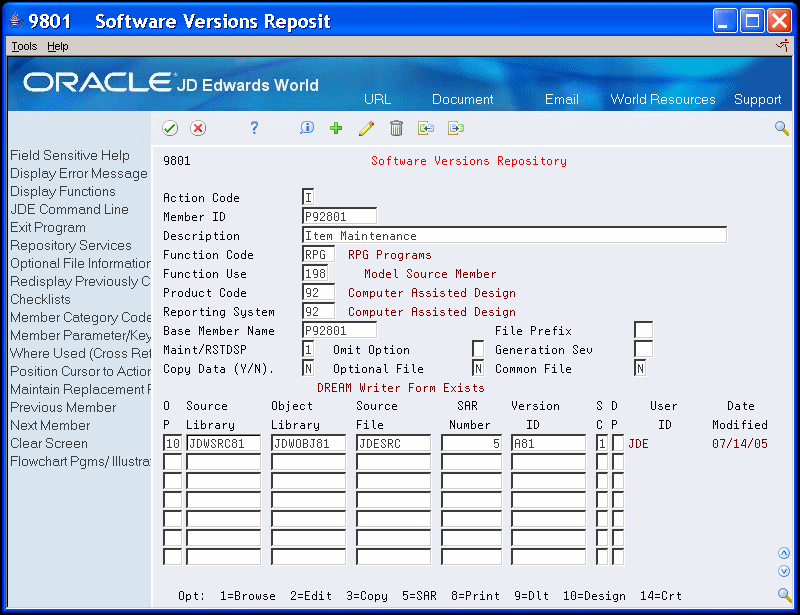
Task: Select Previous Member in sidebar
Action: (63, 407)
